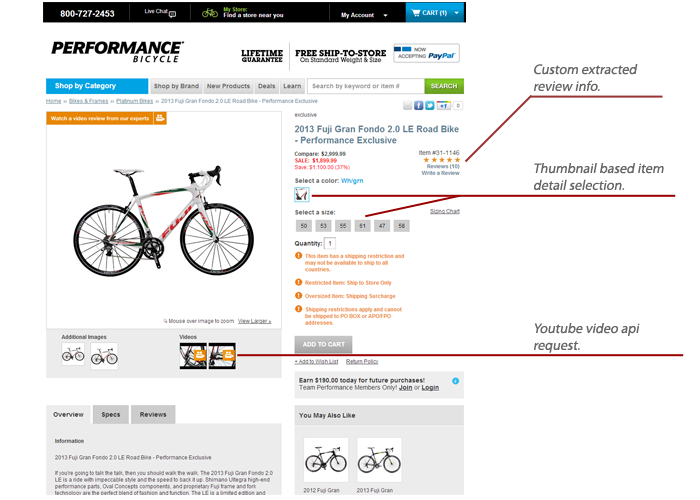This screenshot has height=500, width=700.
Task: Open the Shop by Category menu
Action: tap(97, 86)
